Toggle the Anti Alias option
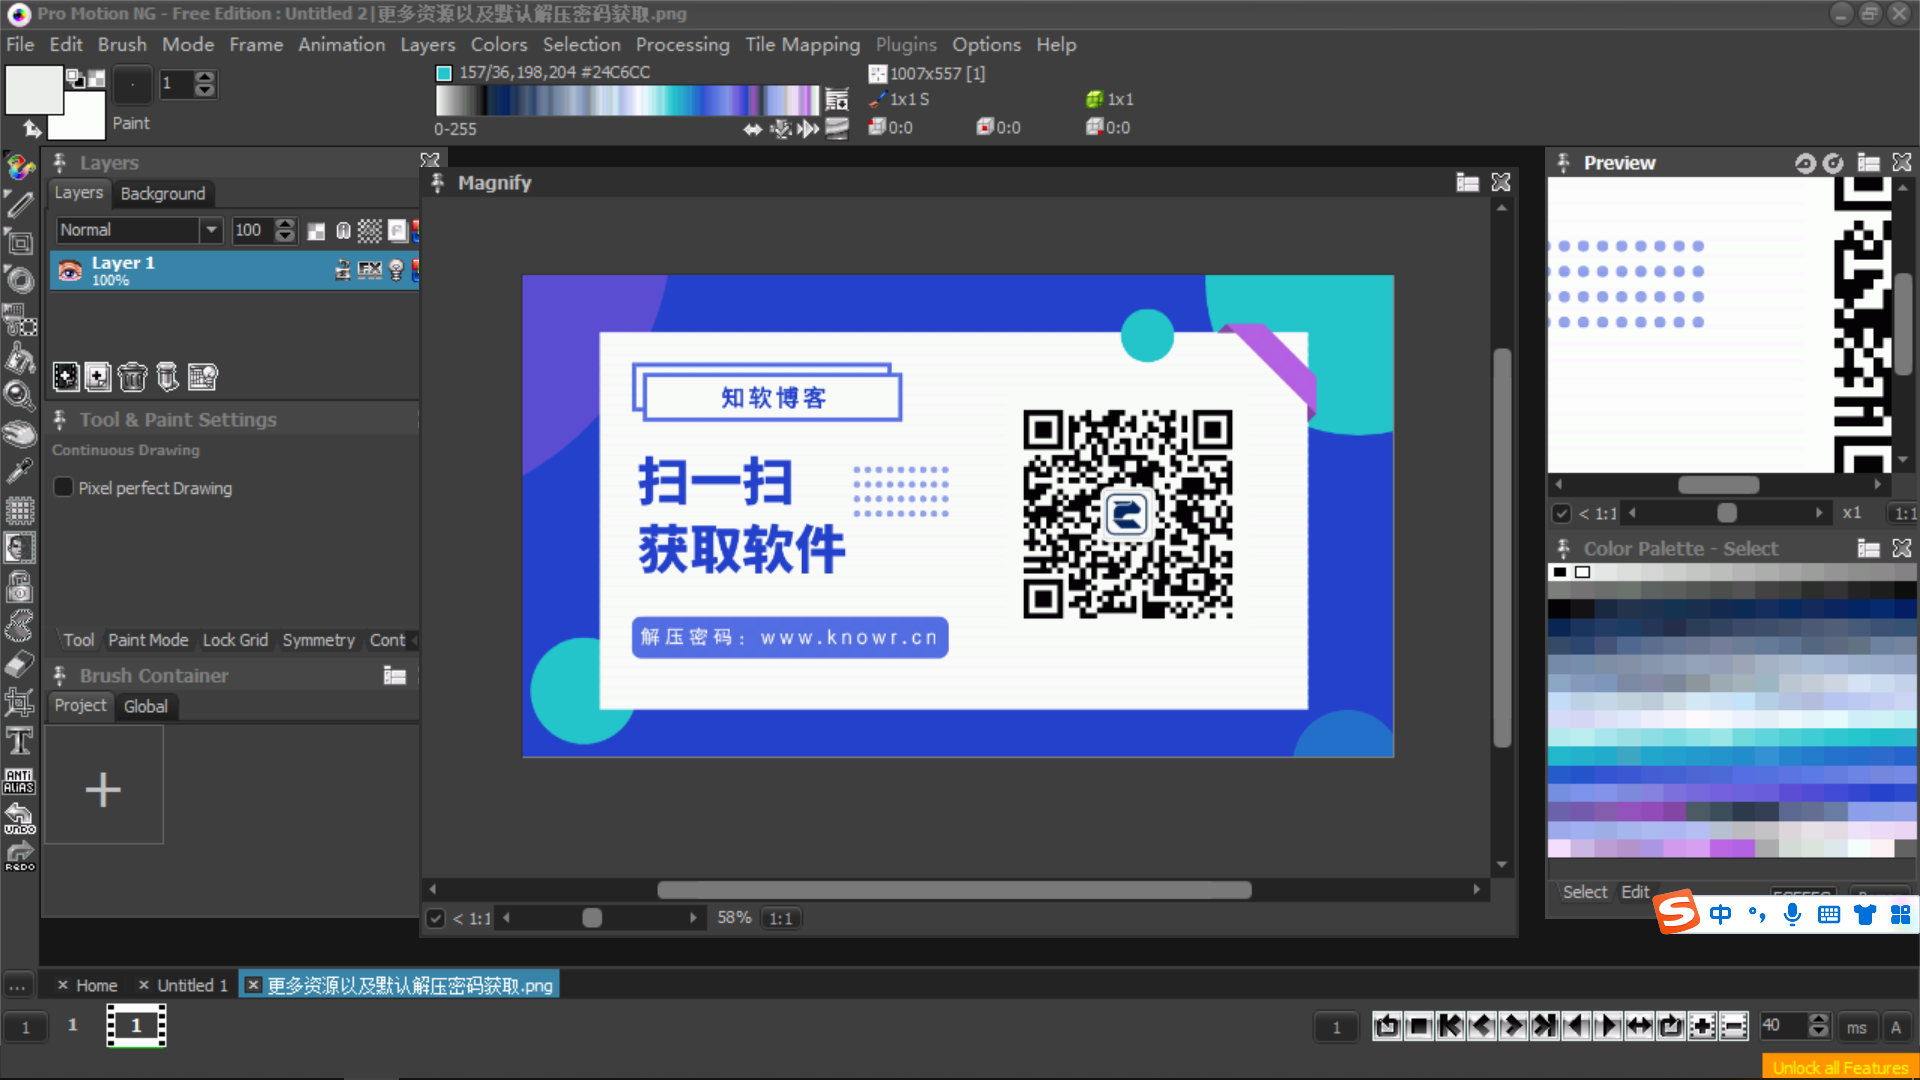This screenshot has width=1920, height=1080. 19,780
